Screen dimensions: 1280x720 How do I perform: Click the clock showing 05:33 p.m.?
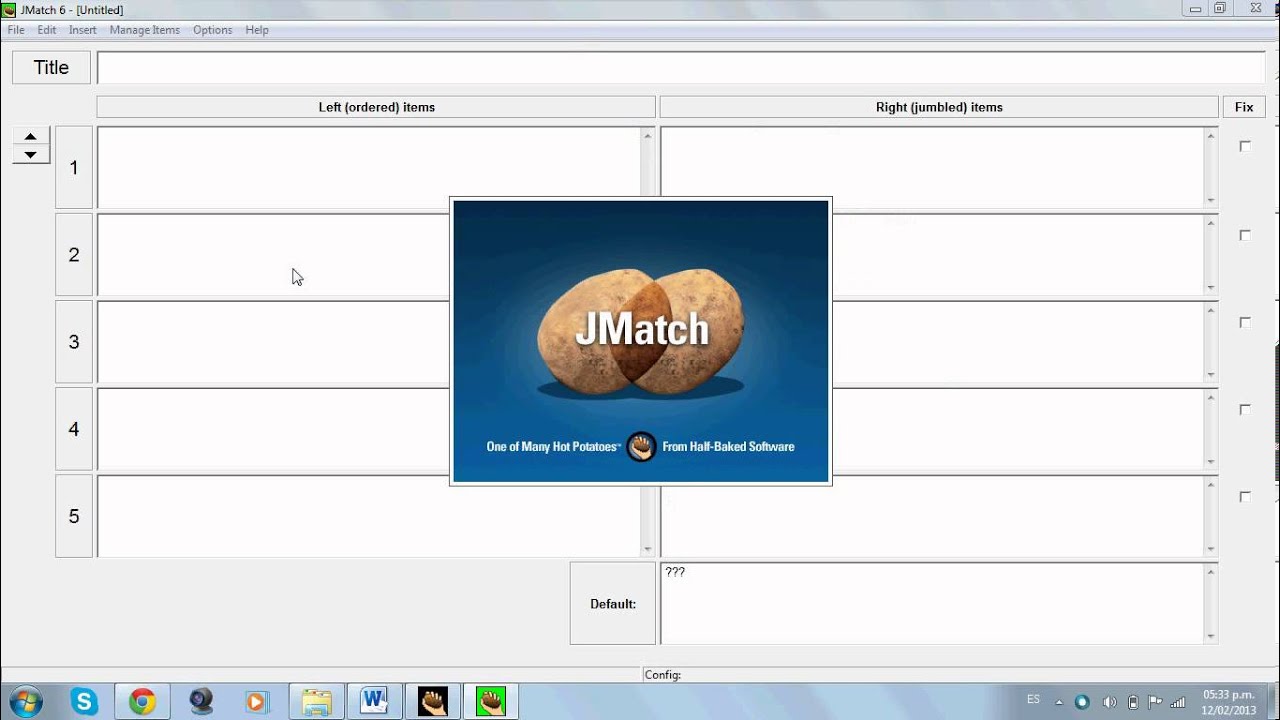click(1229, 701)
